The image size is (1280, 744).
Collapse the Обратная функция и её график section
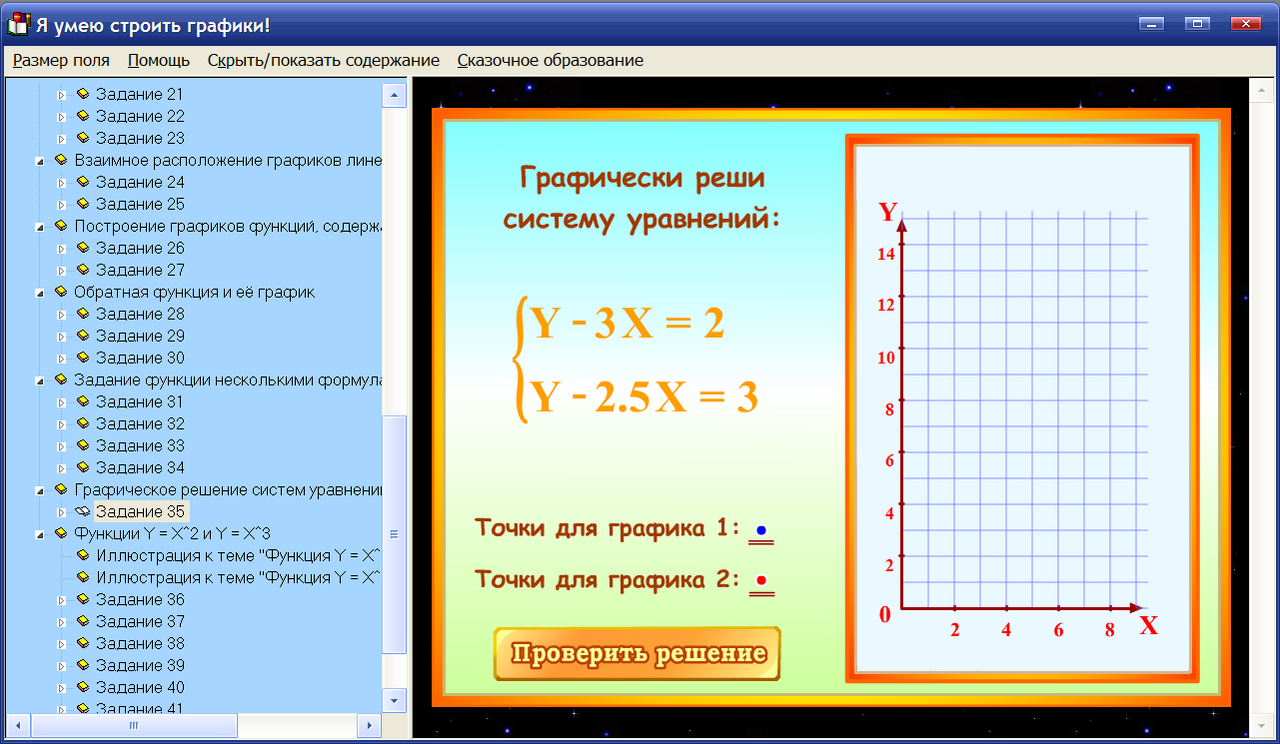coord(40,292)
